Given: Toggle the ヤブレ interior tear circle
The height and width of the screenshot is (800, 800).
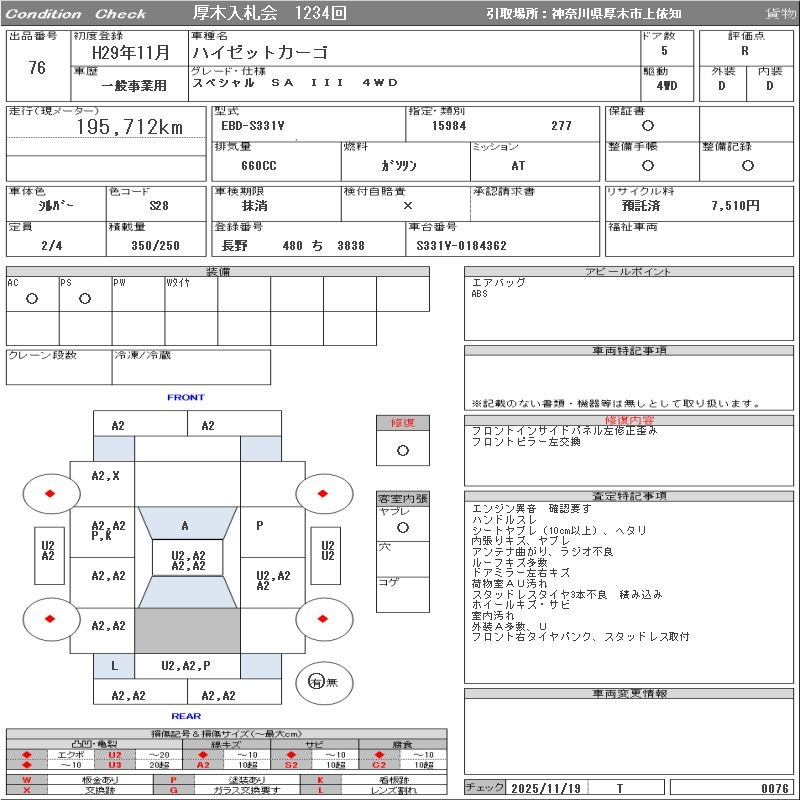Looking at the screenshot, I should pos(402,526).
